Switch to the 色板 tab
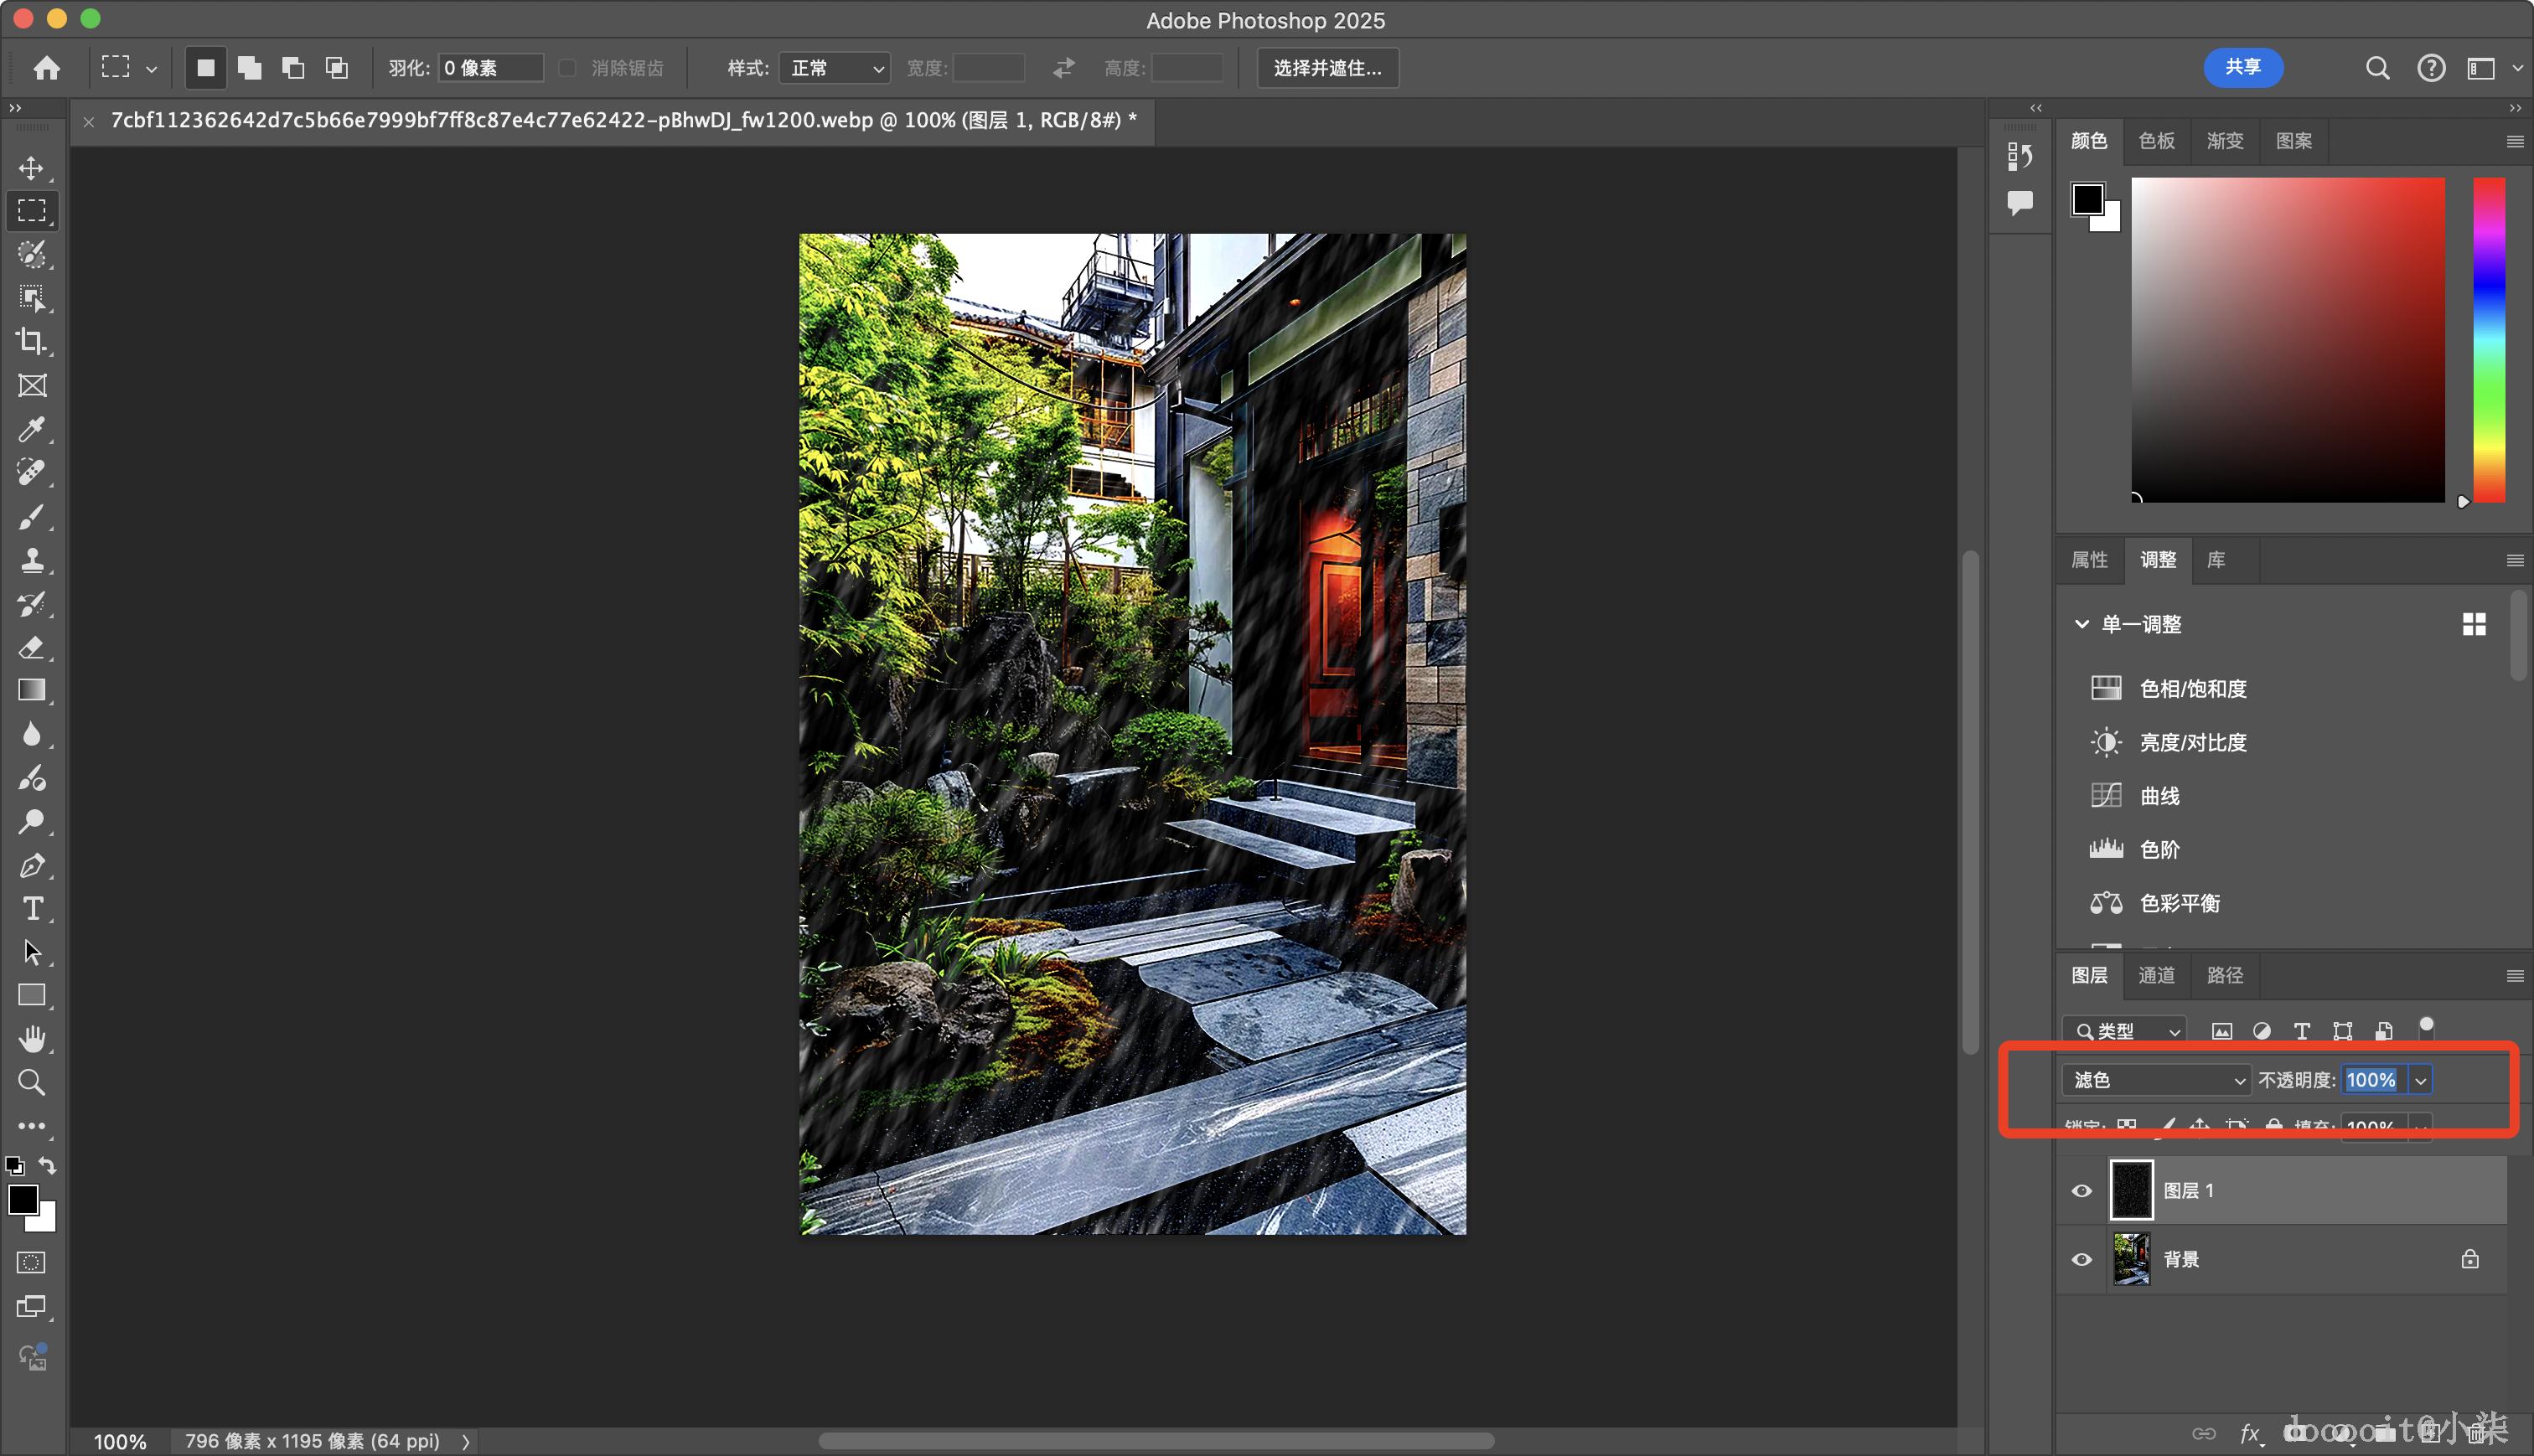The width and height of the screenshot is (2534, 1456). coord(2156,141)
